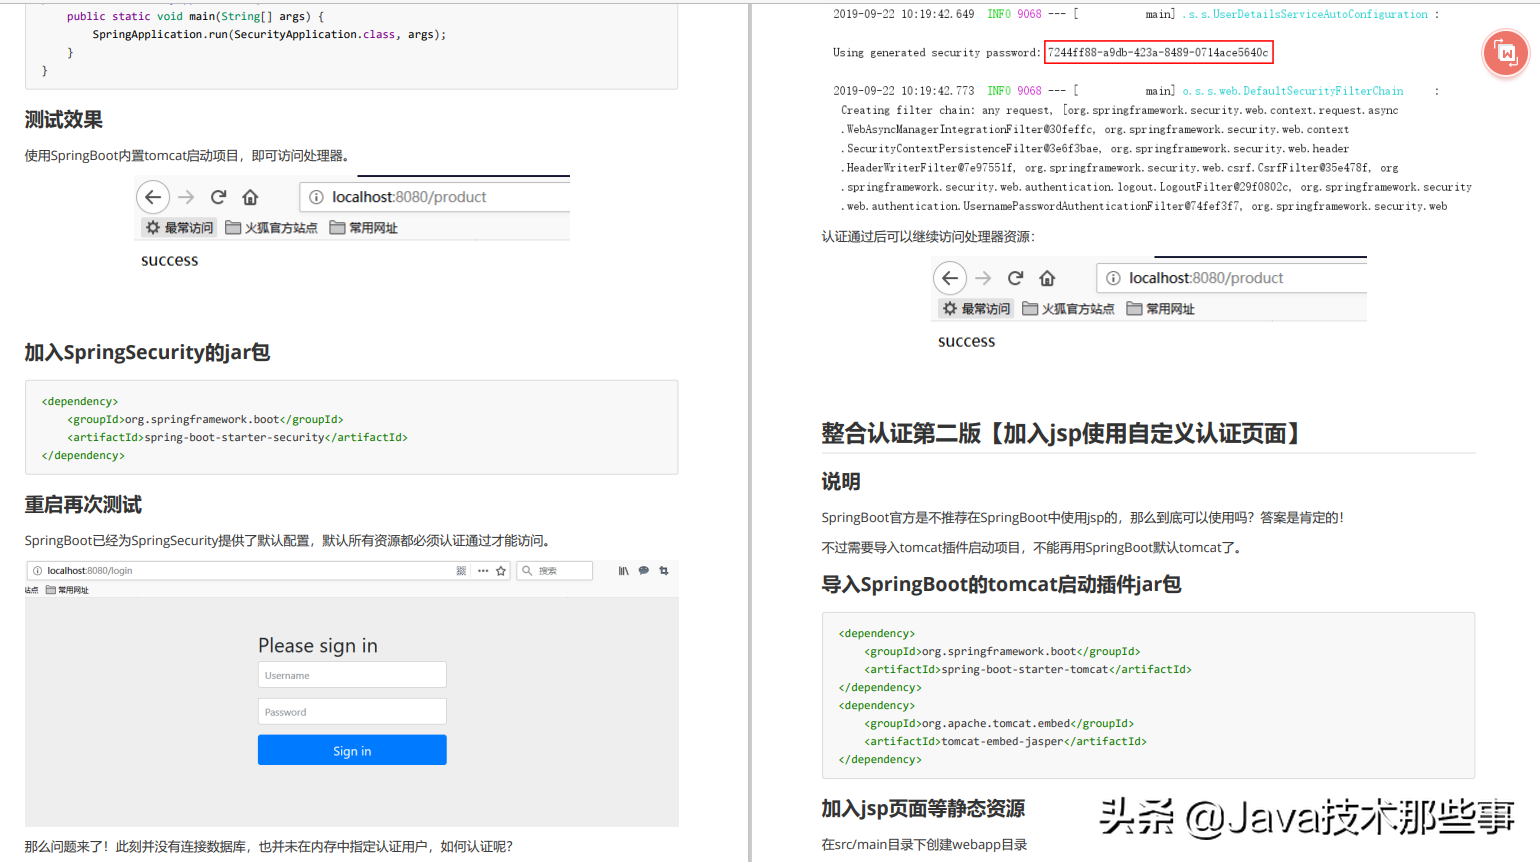
Task: Click the localhost:8080/login address bar
Action: point(268,571)
